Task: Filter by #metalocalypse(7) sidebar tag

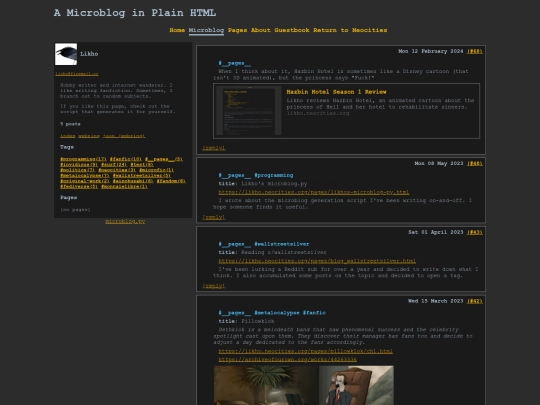Action: pyautogui.click(x=85, y=176)
